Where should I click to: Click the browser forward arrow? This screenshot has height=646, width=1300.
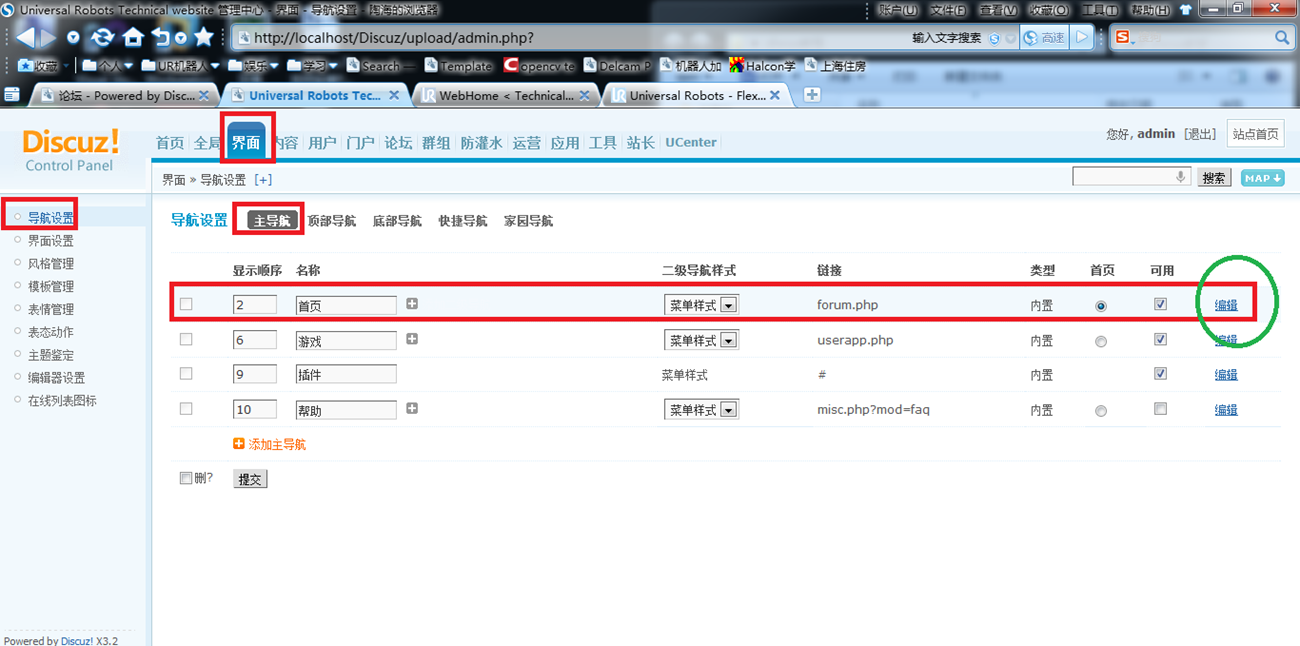(47, 38)
